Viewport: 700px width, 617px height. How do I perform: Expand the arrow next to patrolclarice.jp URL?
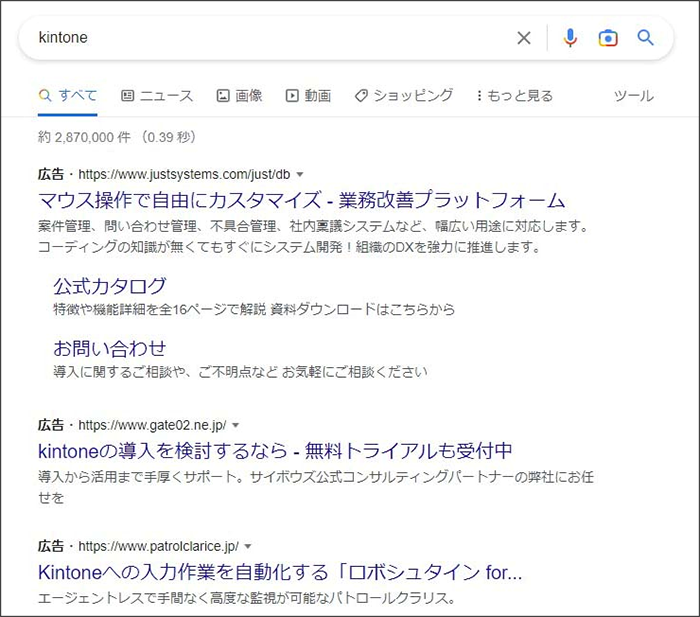(x=248, y=546)
